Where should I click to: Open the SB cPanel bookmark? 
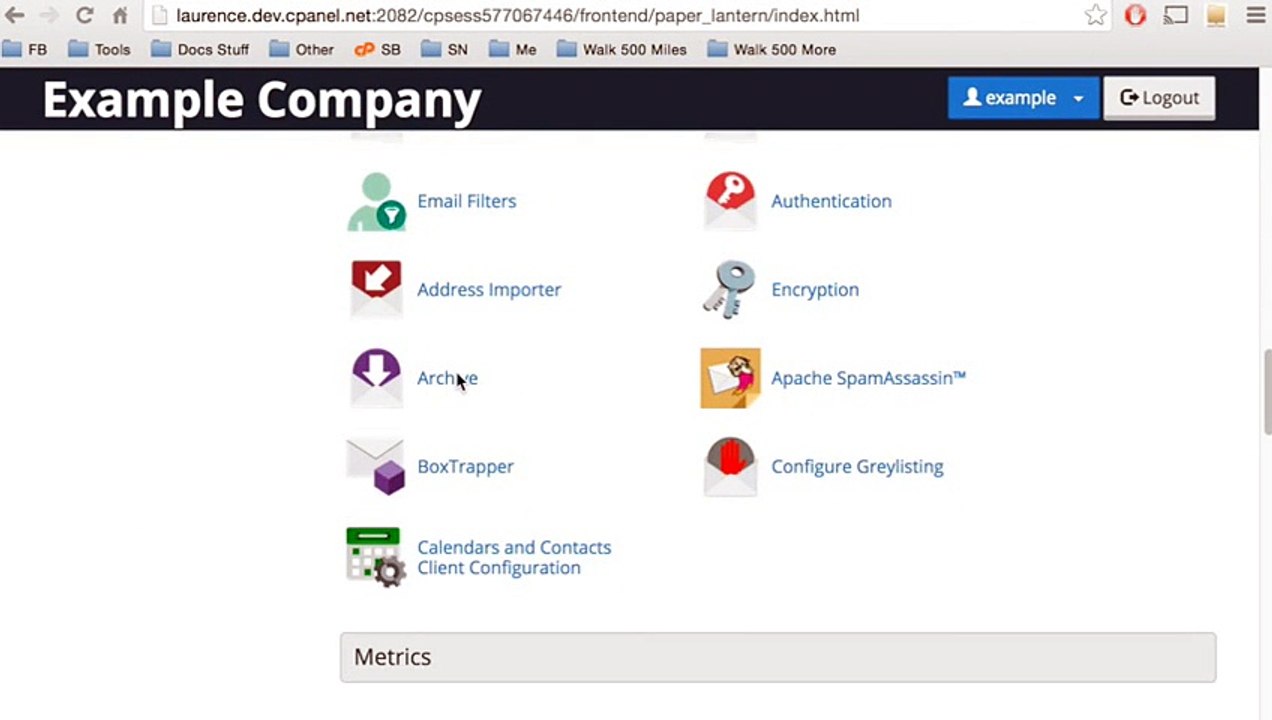[378, 49]
